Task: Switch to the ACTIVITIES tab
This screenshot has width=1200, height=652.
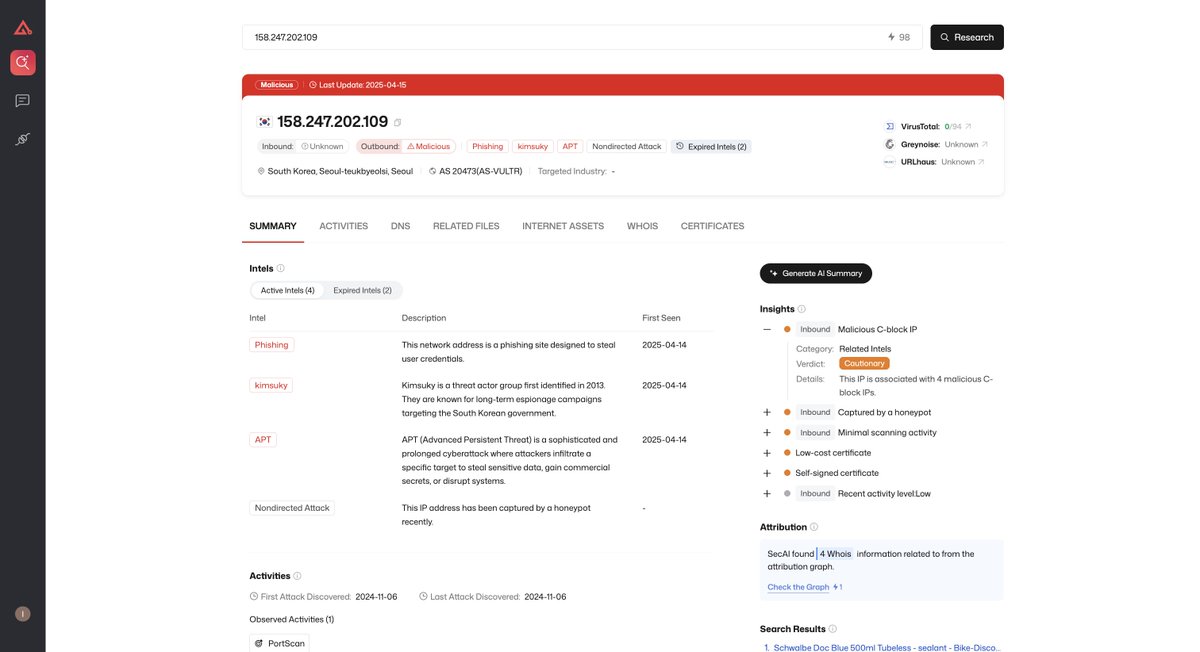Action: tap(344, 226)
